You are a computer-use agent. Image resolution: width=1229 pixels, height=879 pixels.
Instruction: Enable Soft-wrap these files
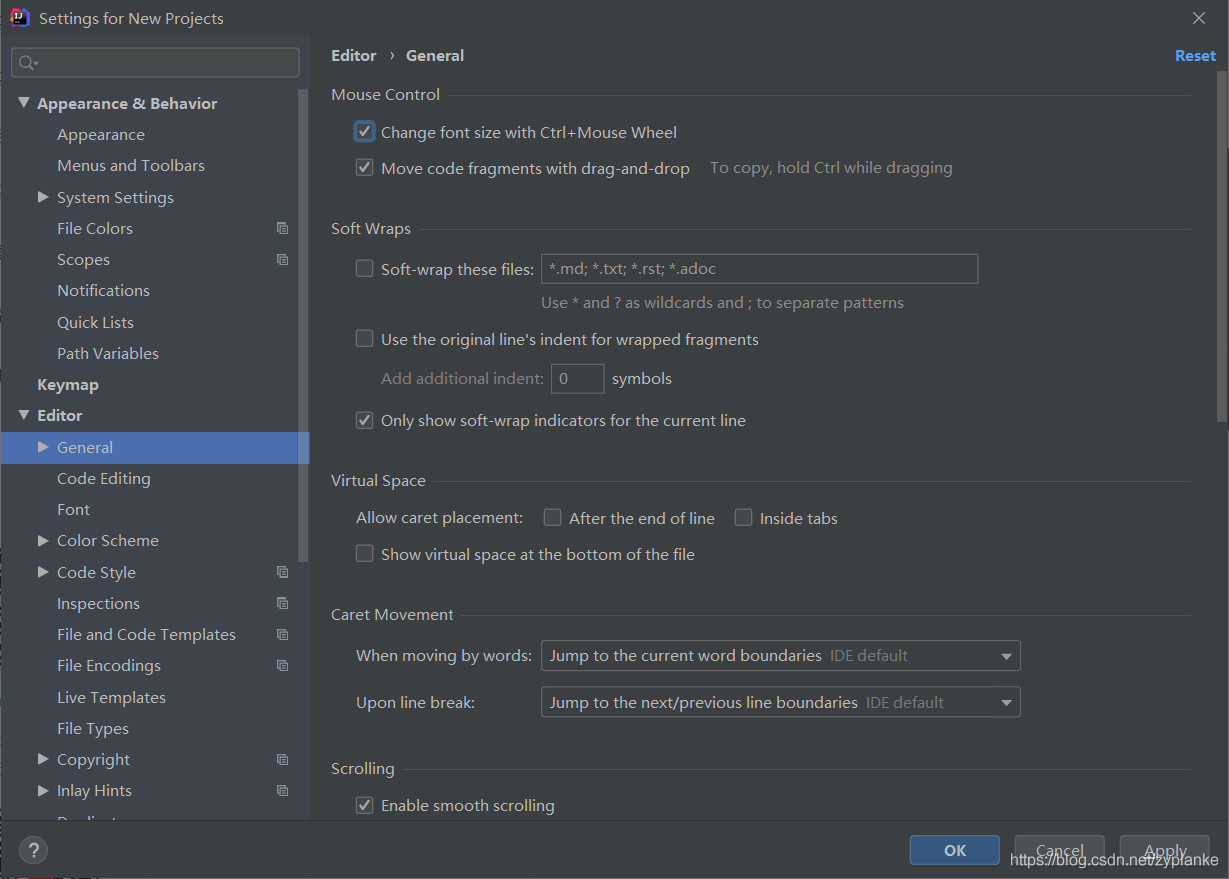click(364, 268)
